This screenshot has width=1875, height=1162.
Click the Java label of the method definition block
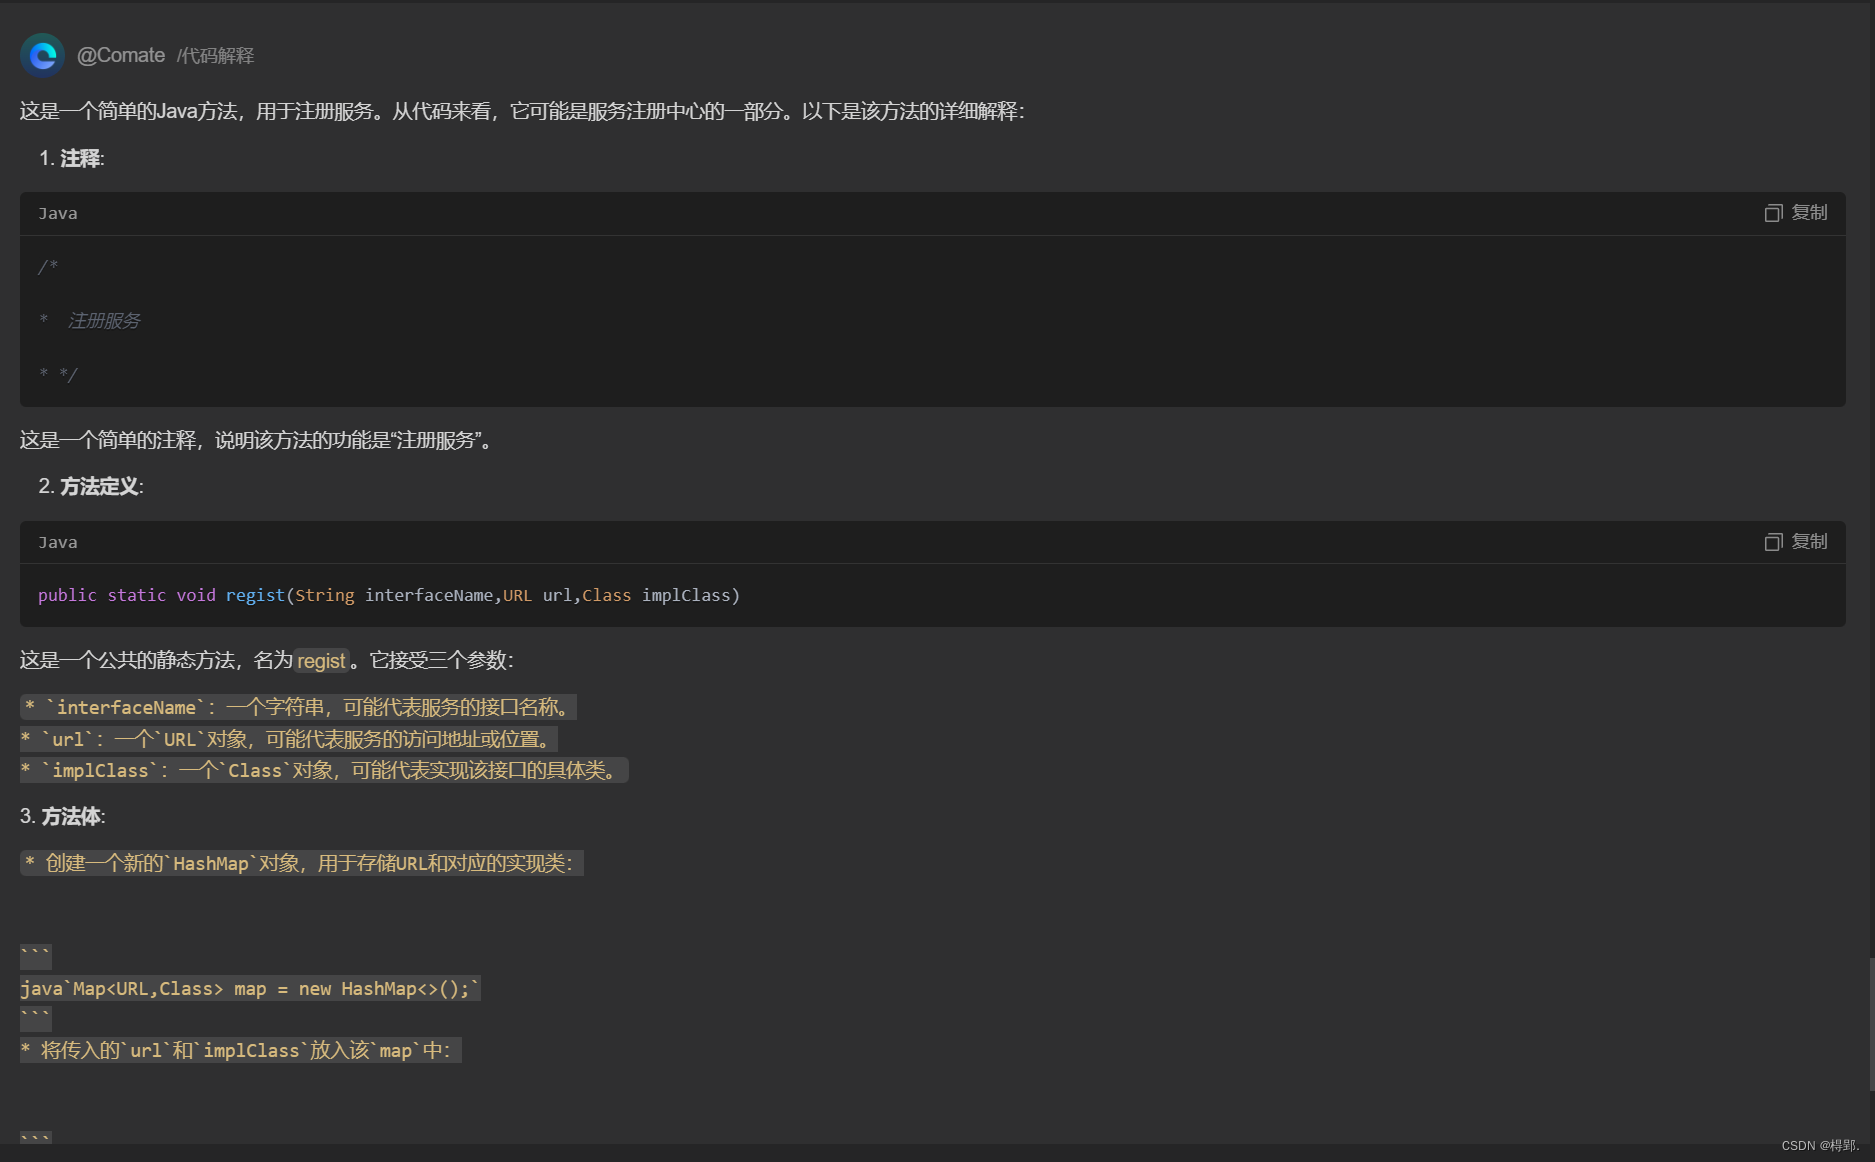click(58, 543)
